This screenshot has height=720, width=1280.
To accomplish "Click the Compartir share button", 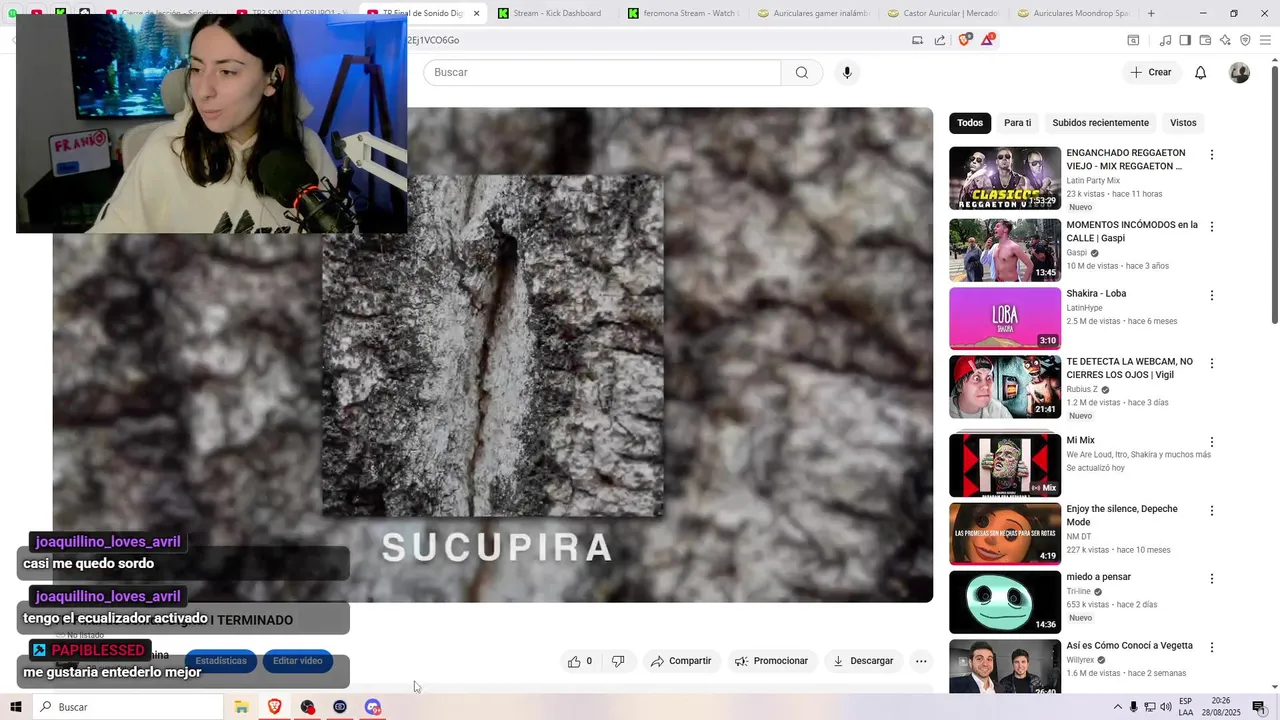I will click(681, 661).
